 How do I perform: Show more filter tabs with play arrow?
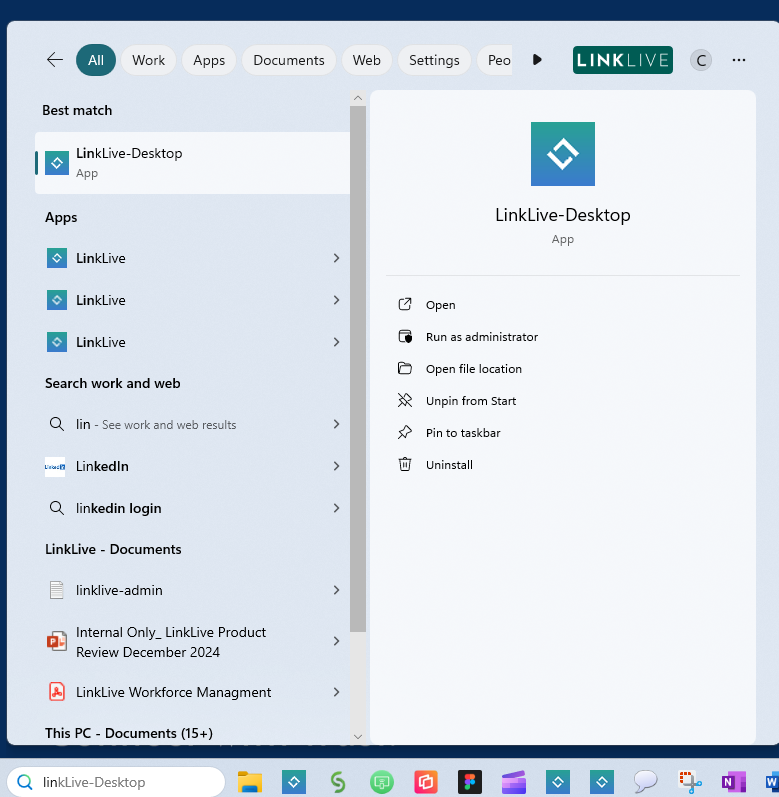(537, 60)
